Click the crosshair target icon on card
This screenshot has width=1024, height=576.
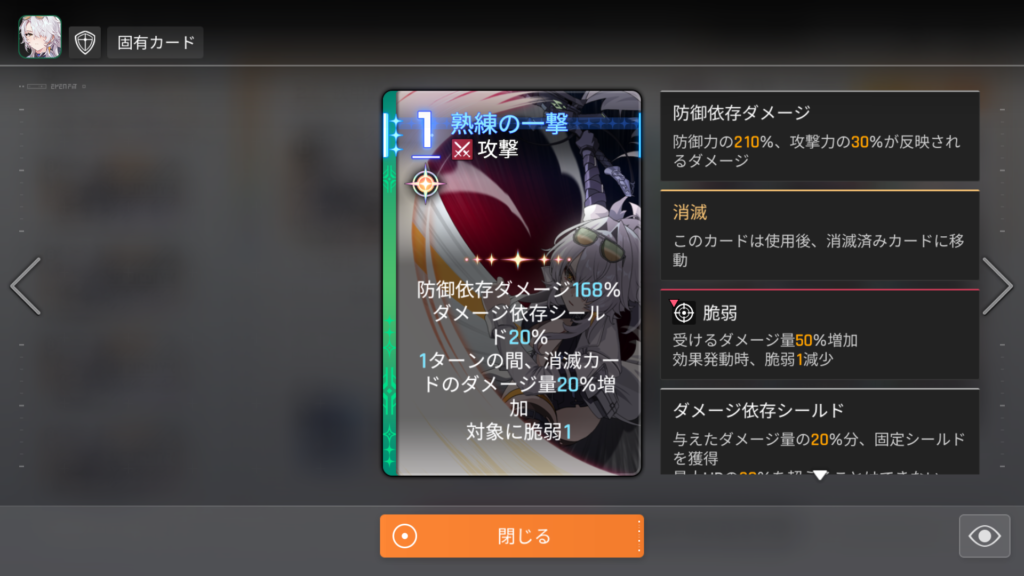[425, 184]
